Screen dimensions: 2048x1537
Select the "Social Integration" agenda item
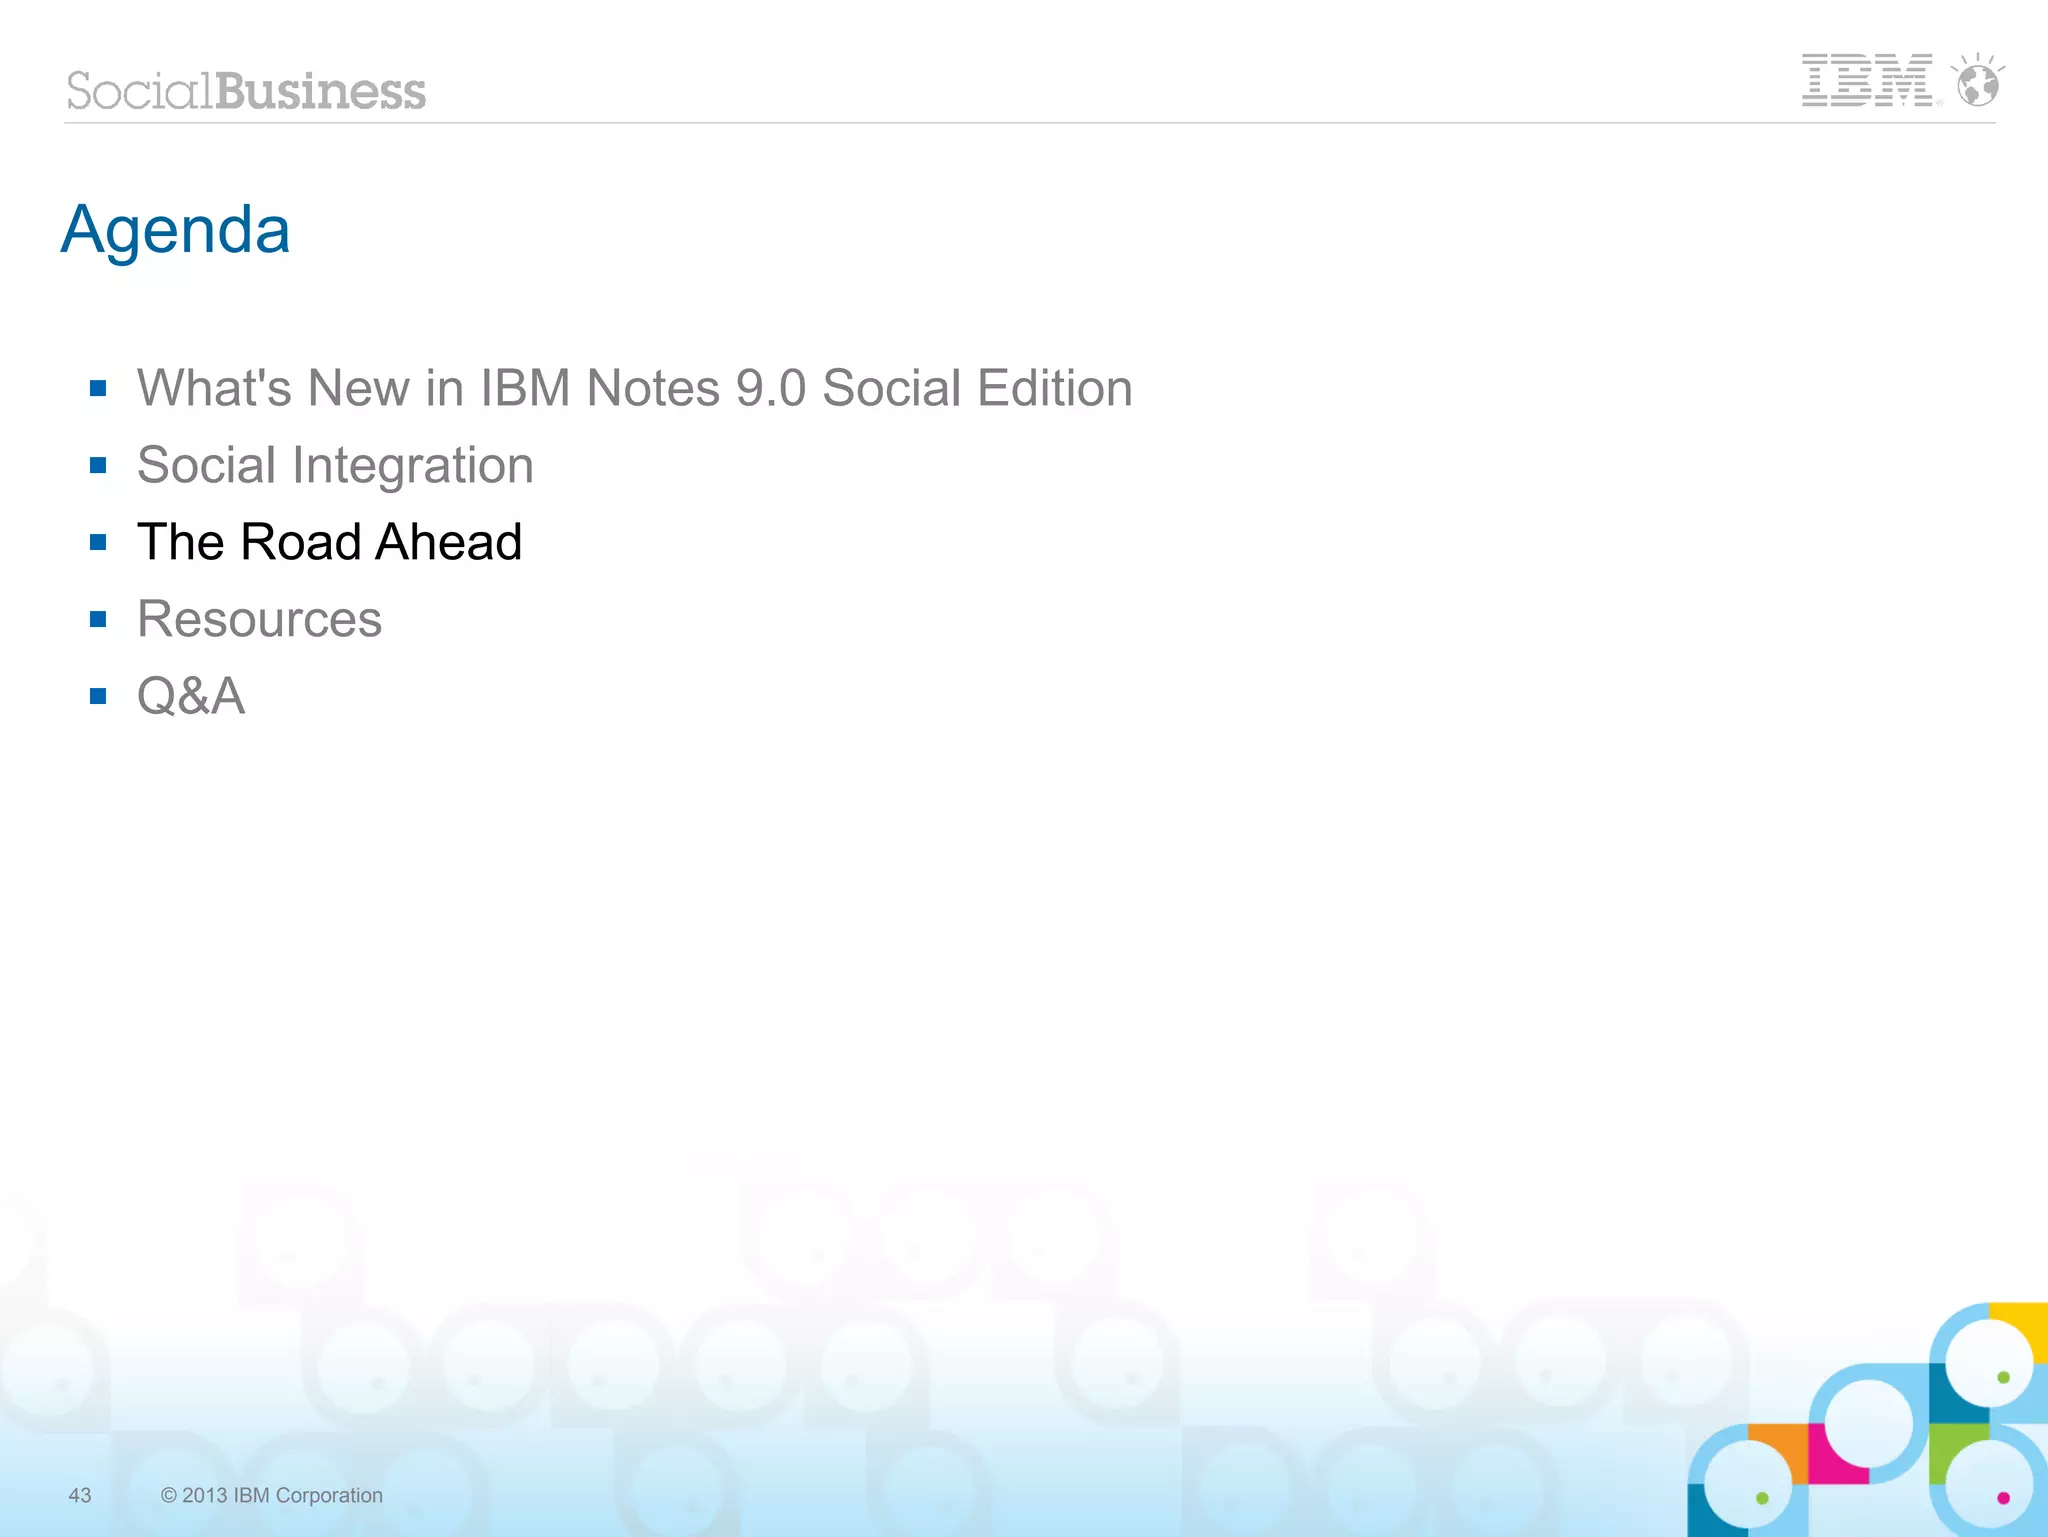click(x=335, y=466)
